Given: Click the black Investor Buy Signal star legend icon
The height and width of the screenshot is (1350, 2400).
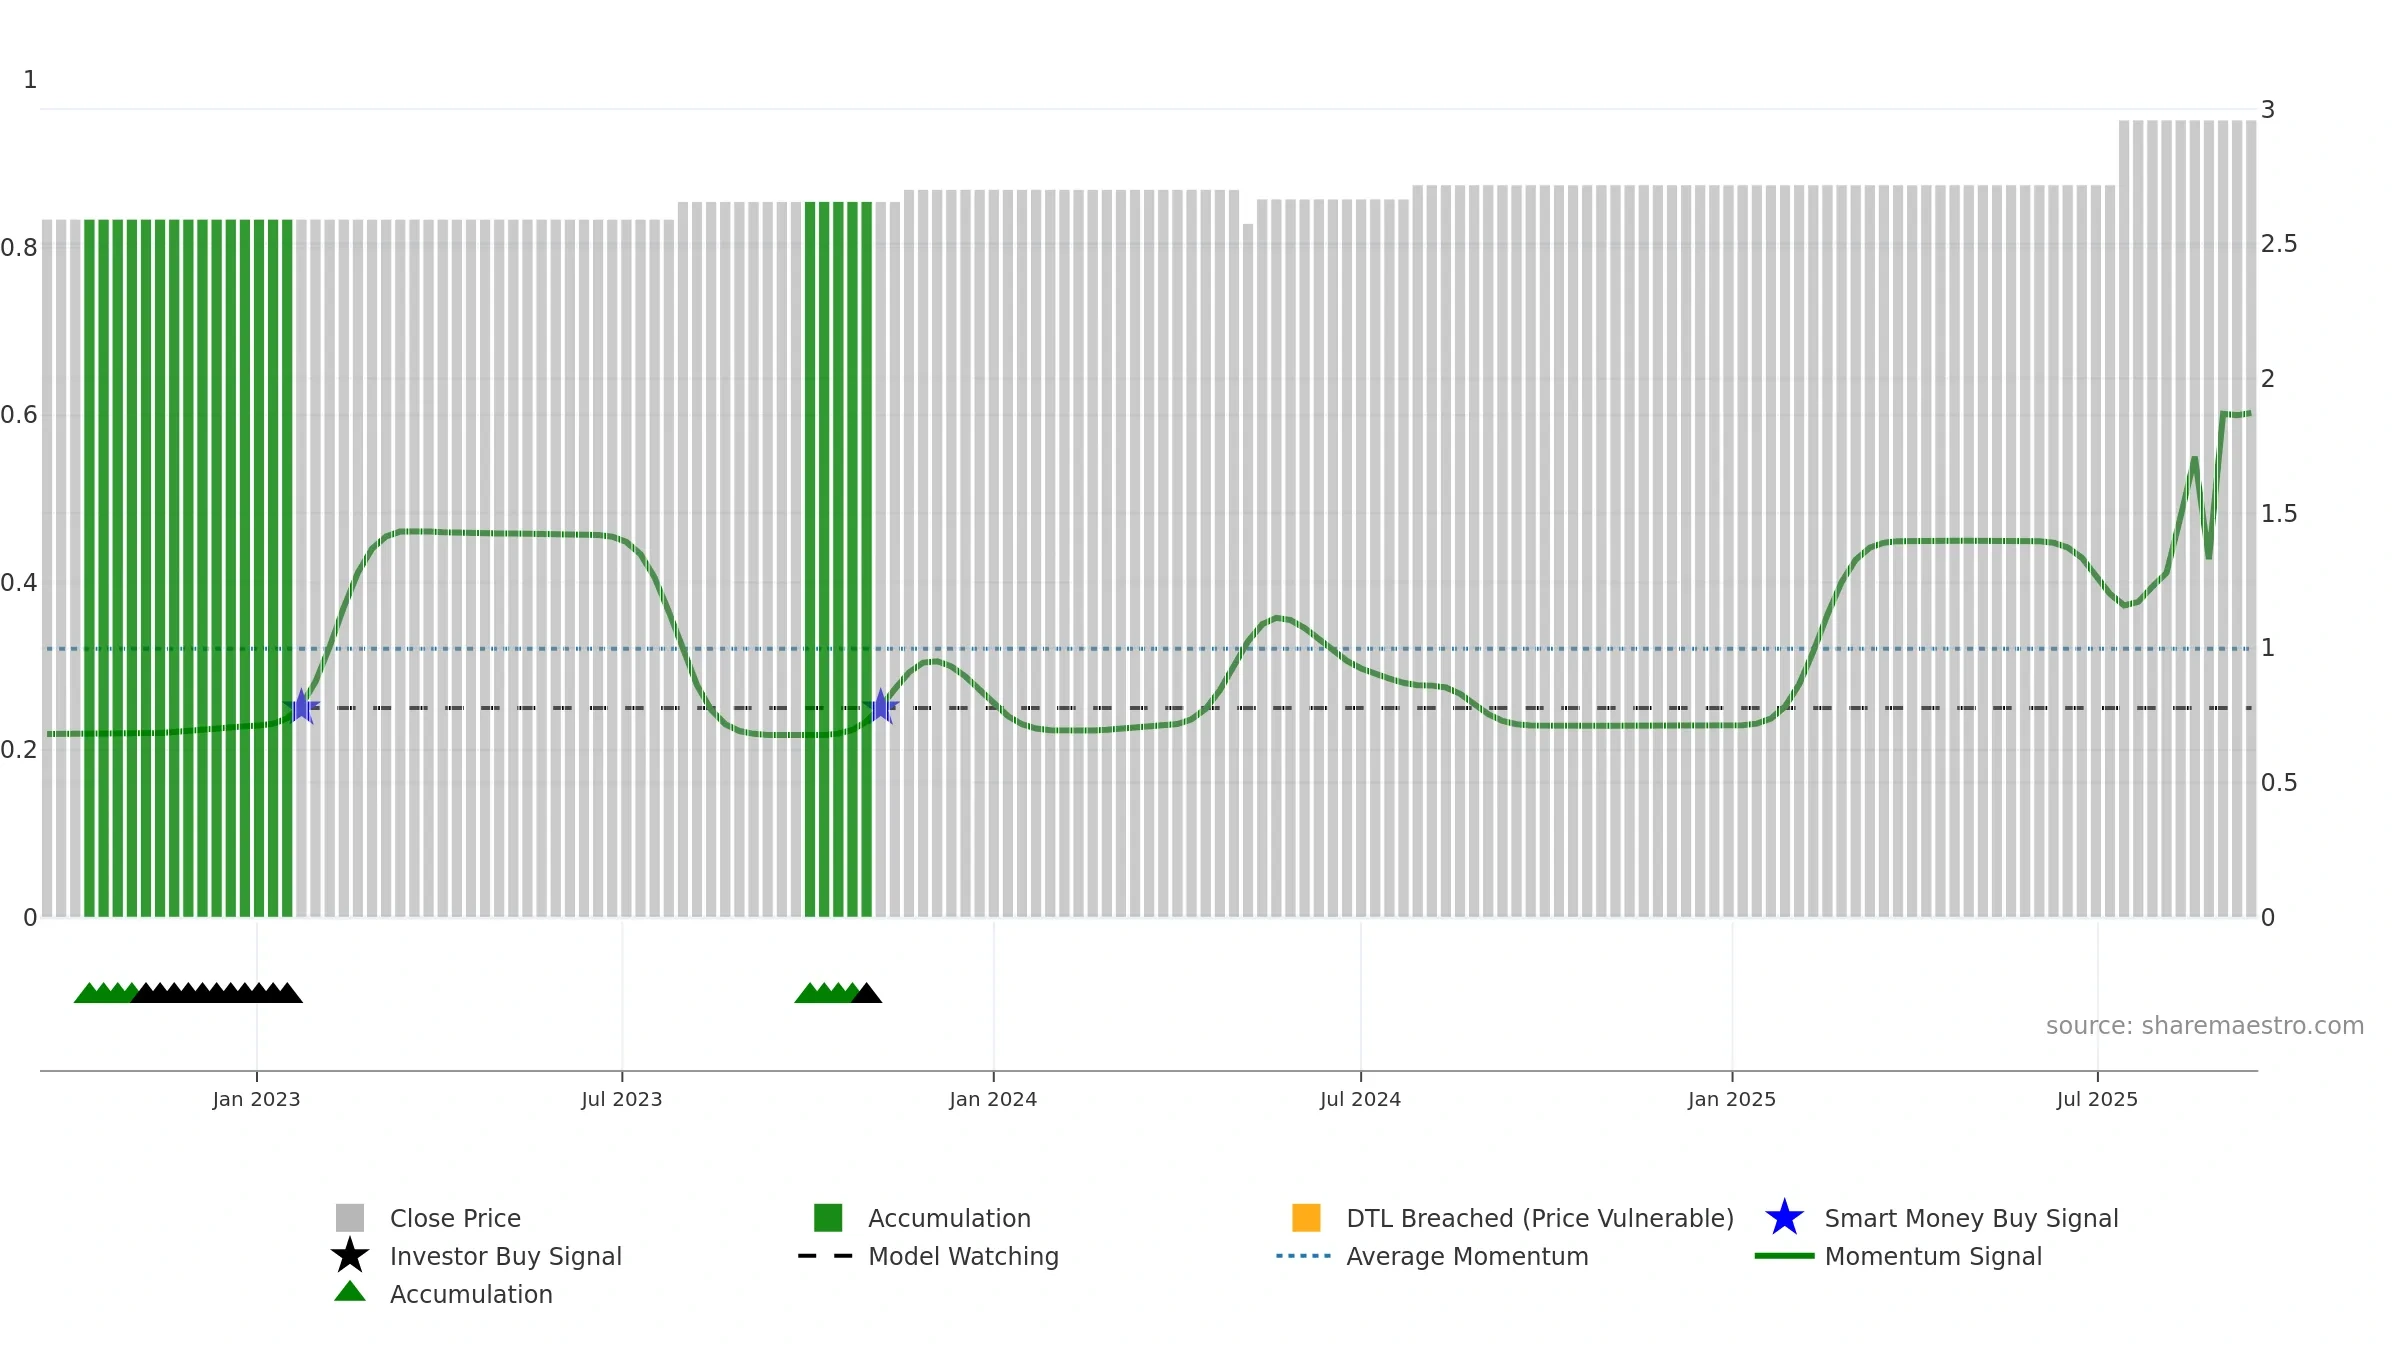Looking at the screenshot, I should 350,1256.
